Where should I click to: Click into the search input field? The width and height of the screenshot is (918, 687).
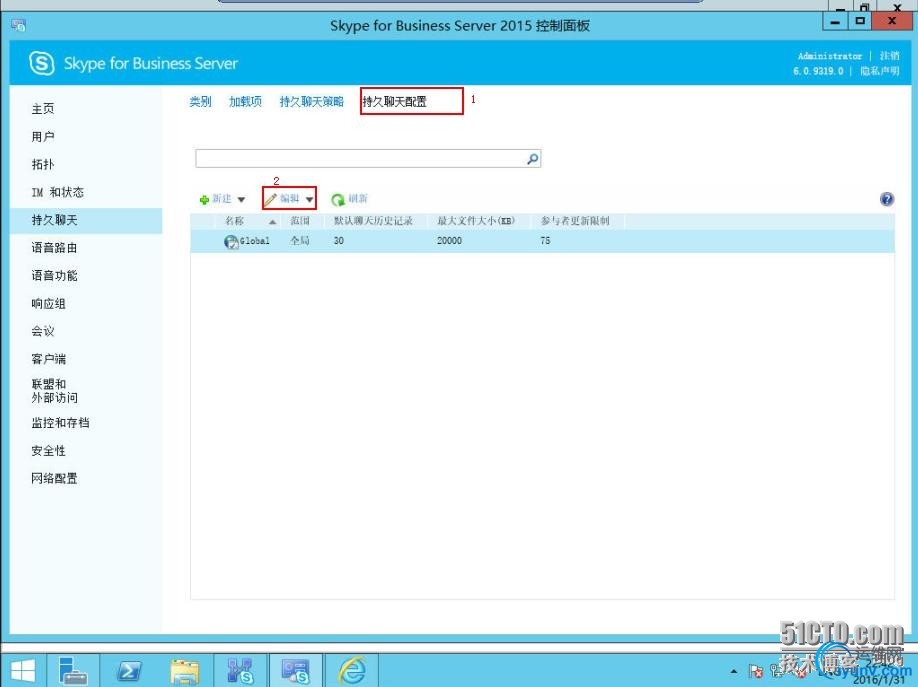pyautogui.click(x=360, y=159)
